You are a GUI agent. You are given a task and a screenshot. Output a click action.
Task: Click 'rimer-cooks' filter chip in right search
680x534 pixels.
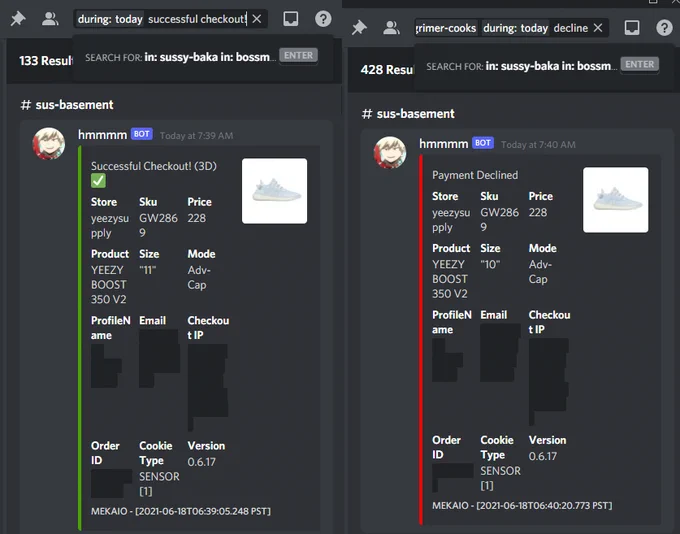click(x=446, y=28)
